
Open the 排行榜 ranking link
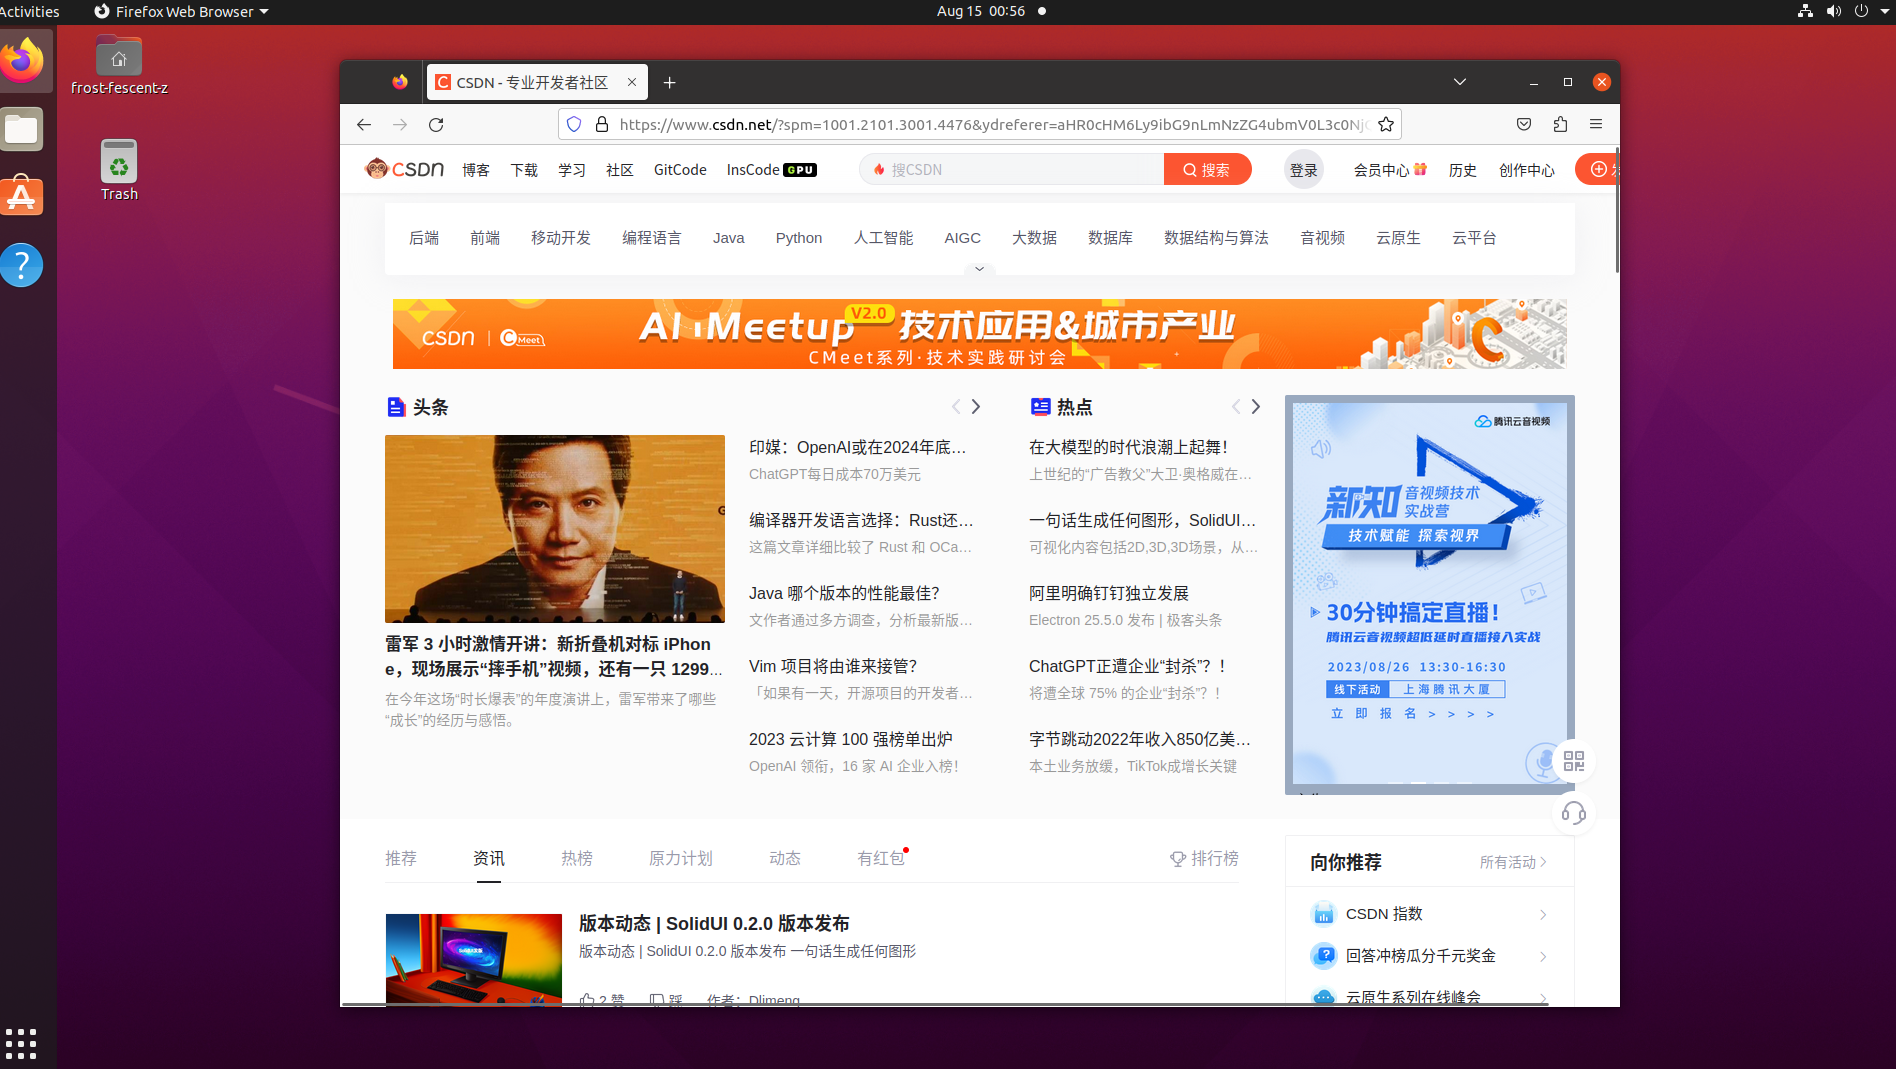tap(1213, 858)
